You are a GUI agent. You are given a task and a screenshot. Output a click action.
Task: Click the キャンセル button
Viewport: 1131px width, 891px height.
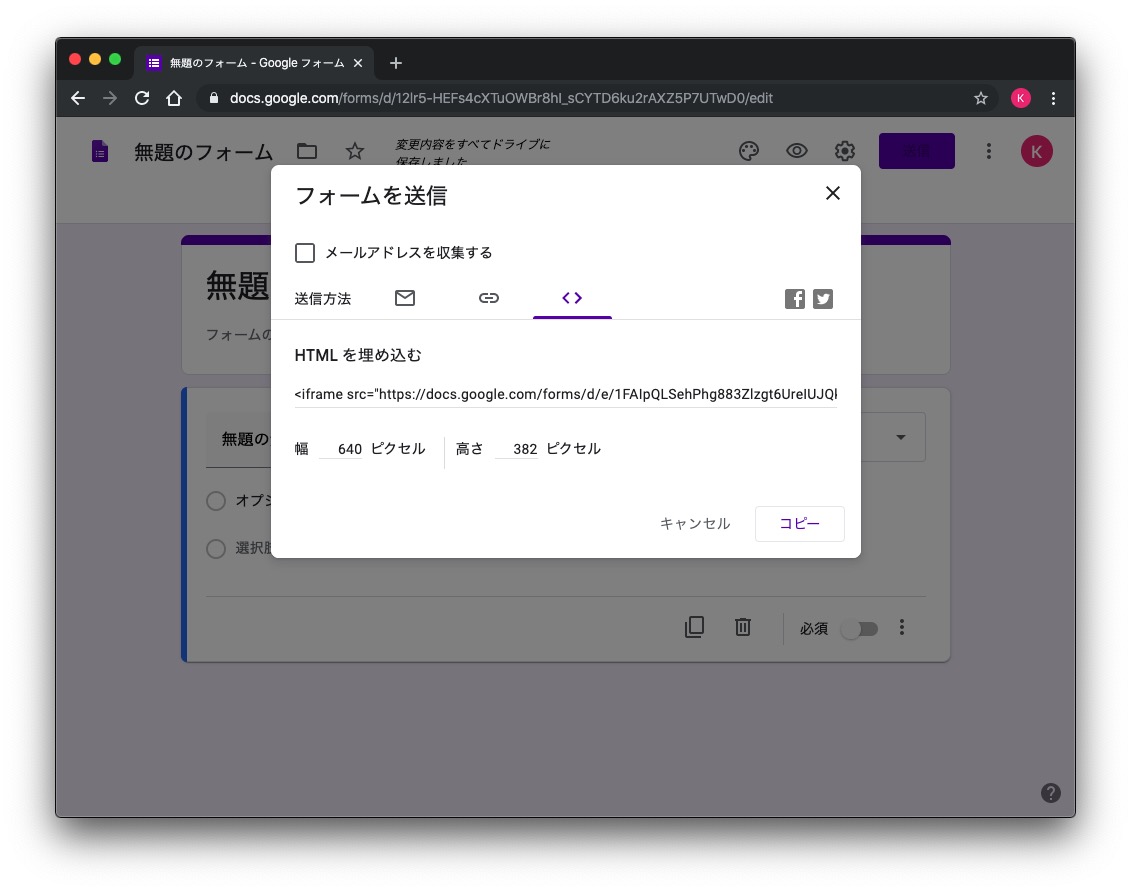695,524
